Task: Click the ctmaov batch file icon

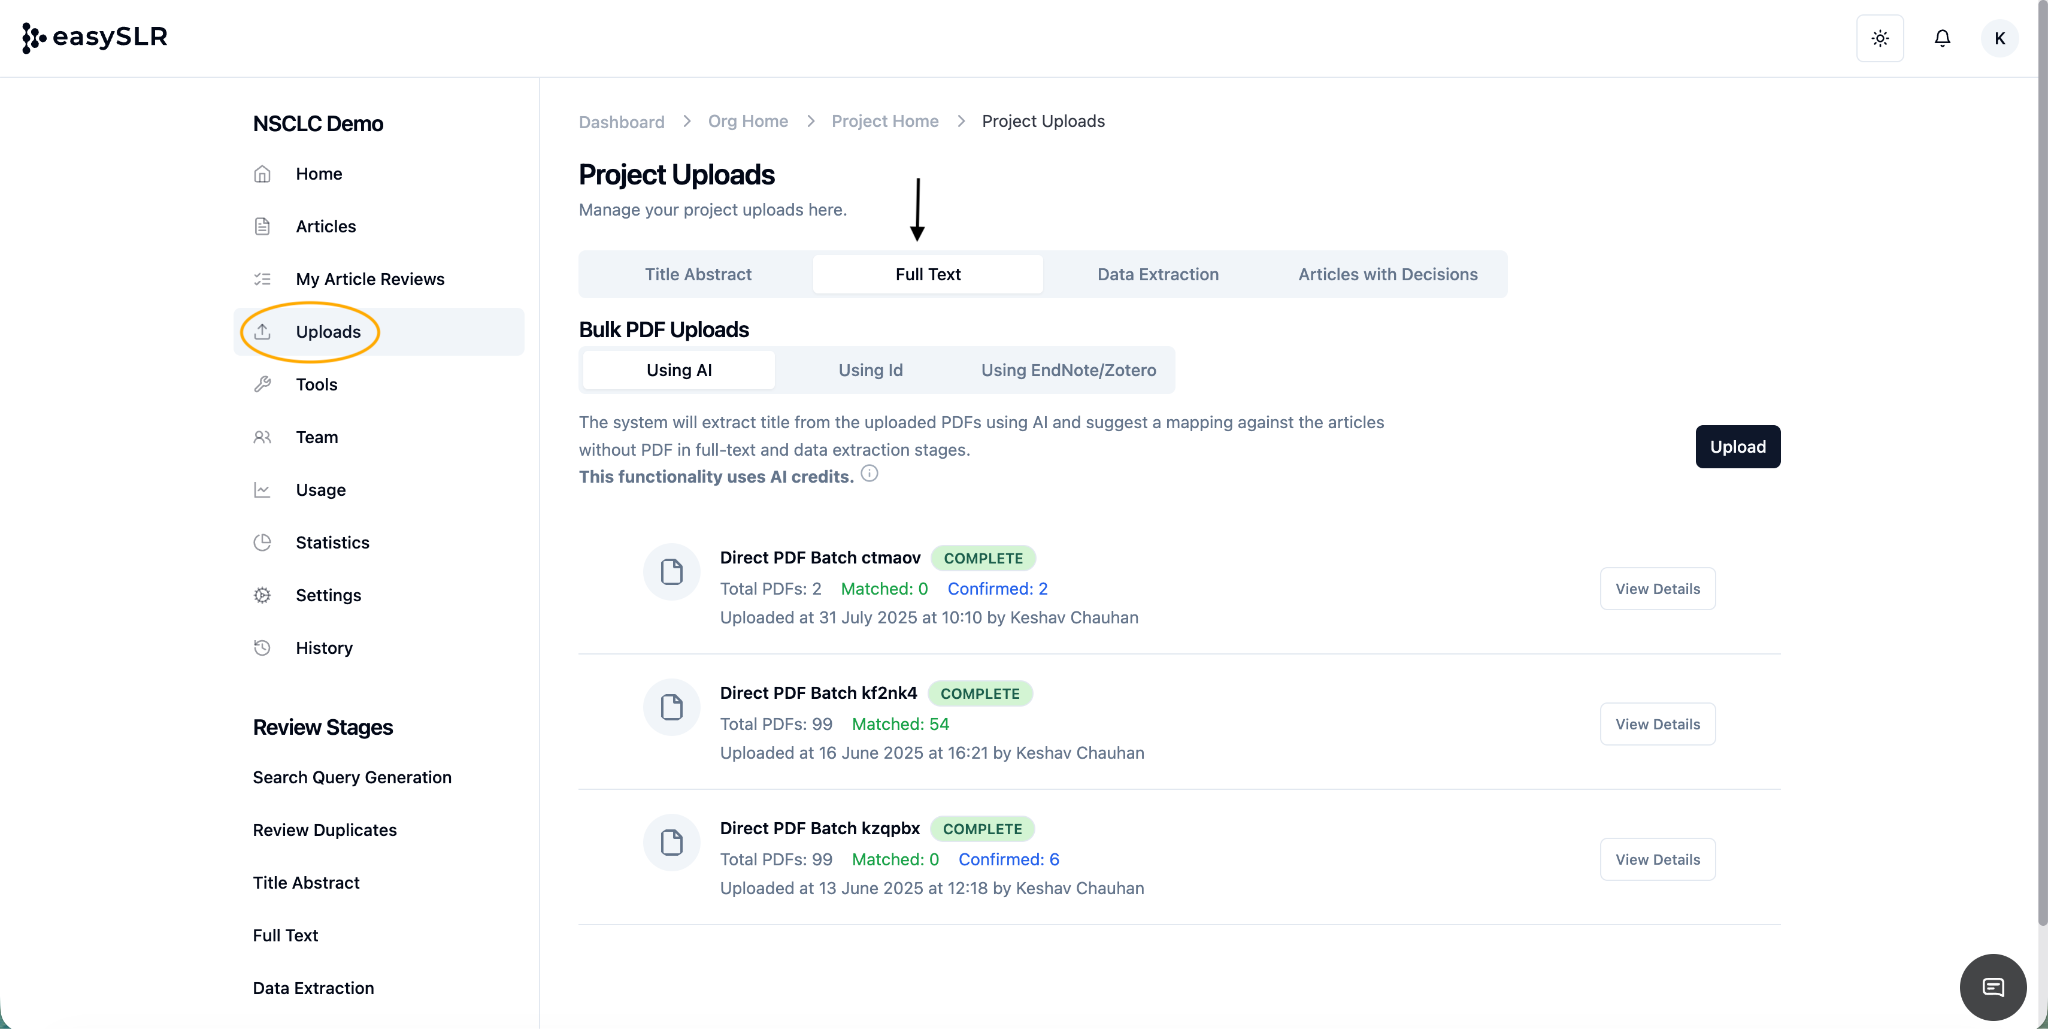Action: 672,572
